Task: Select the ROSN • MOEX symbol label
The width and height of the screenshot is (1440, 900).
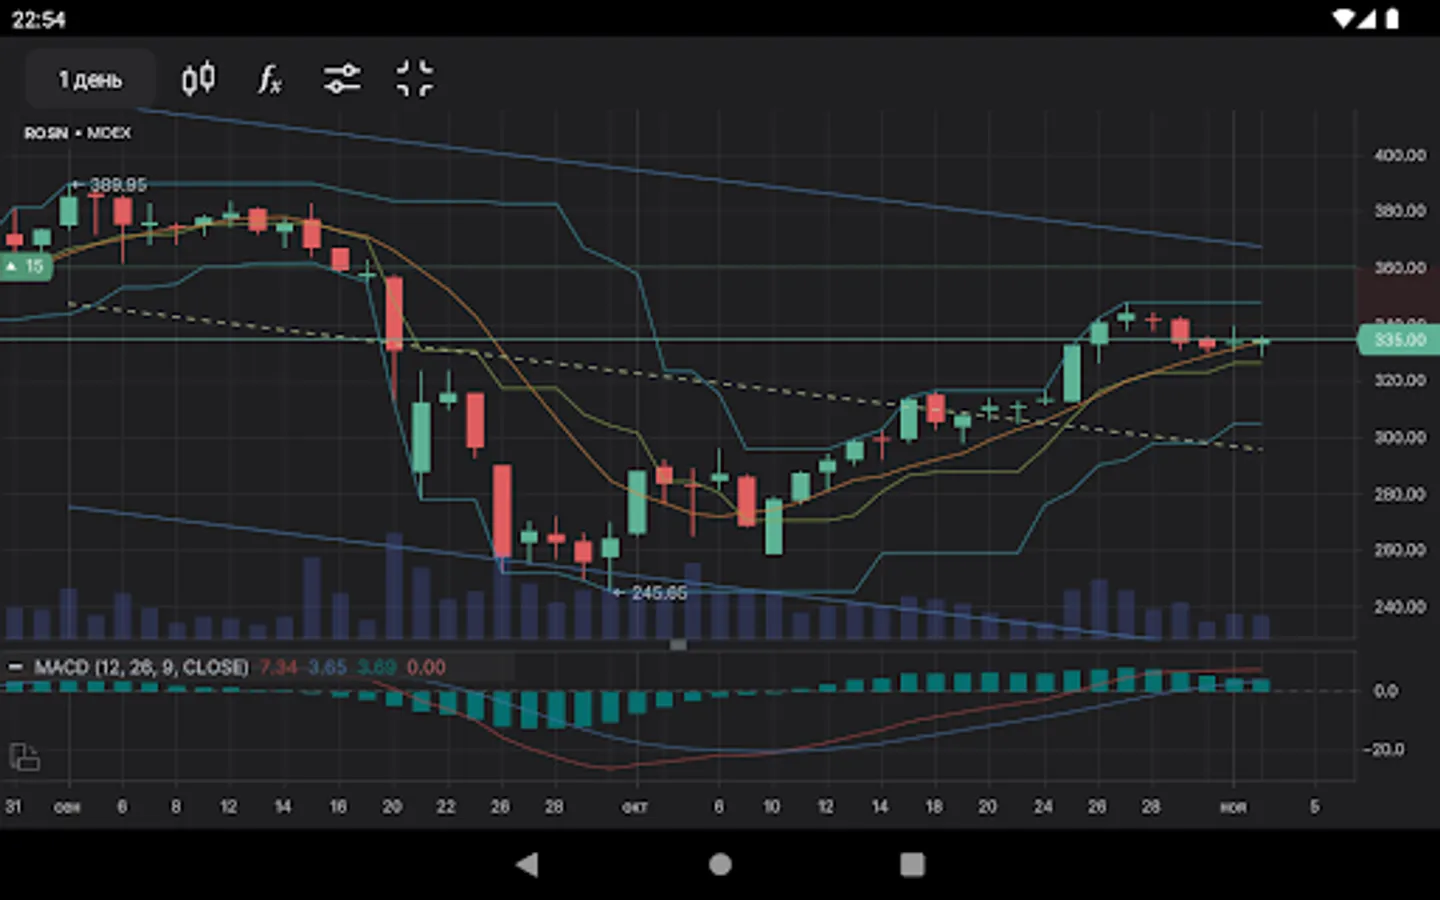Action: (x=77, y=133)
